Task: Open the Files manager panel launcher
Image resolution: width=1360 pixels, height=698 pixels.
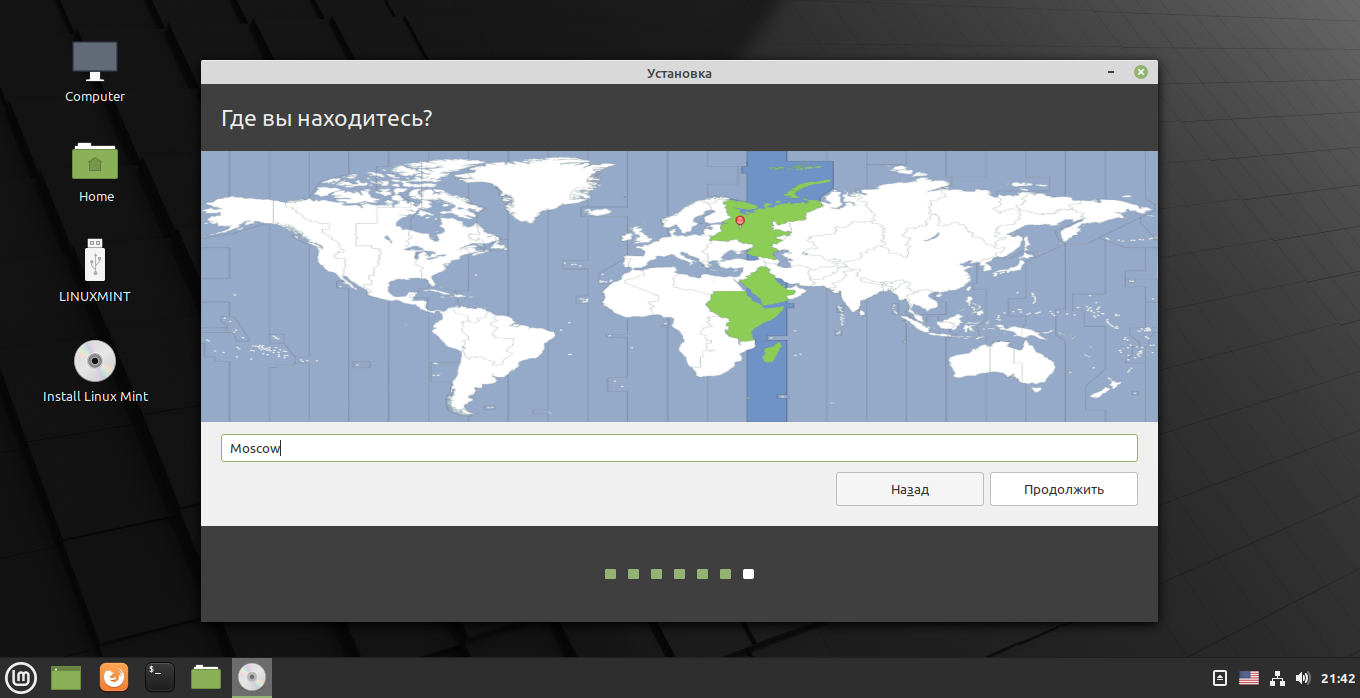Action: pos(206,677)
